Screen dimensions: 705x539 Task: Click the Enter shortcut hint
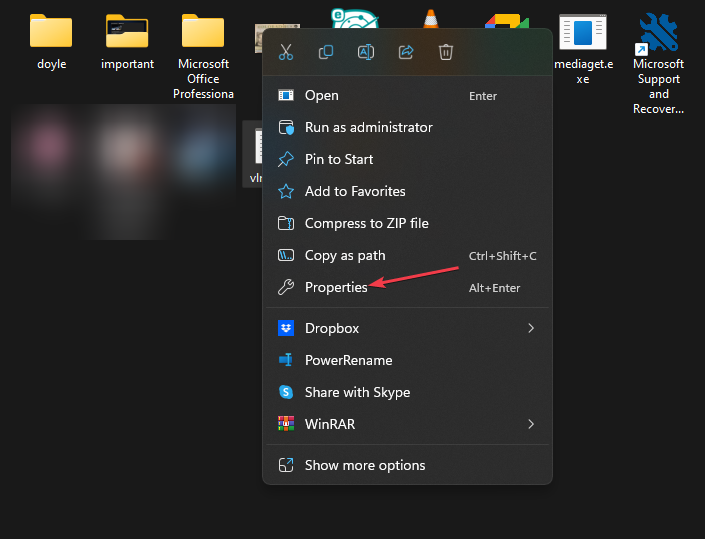[482, 96]
